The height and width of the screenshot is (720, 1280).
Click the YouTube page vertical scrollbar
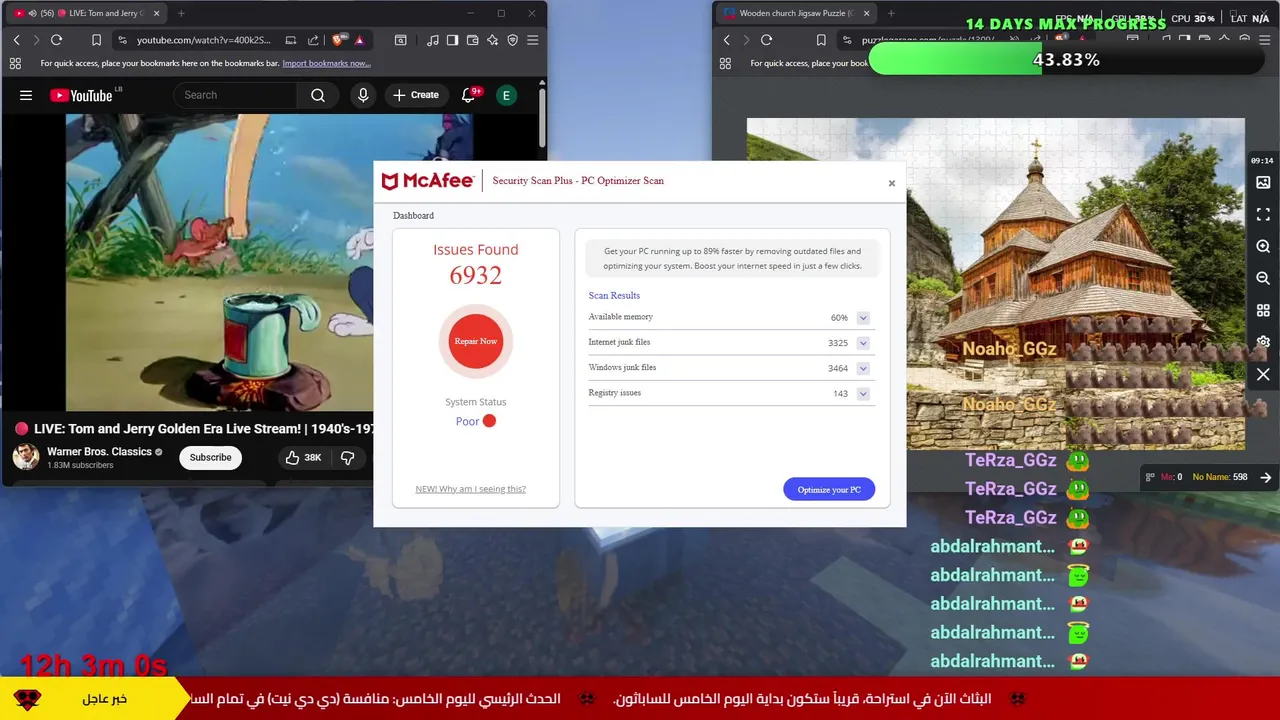click(x=542, y=118)
